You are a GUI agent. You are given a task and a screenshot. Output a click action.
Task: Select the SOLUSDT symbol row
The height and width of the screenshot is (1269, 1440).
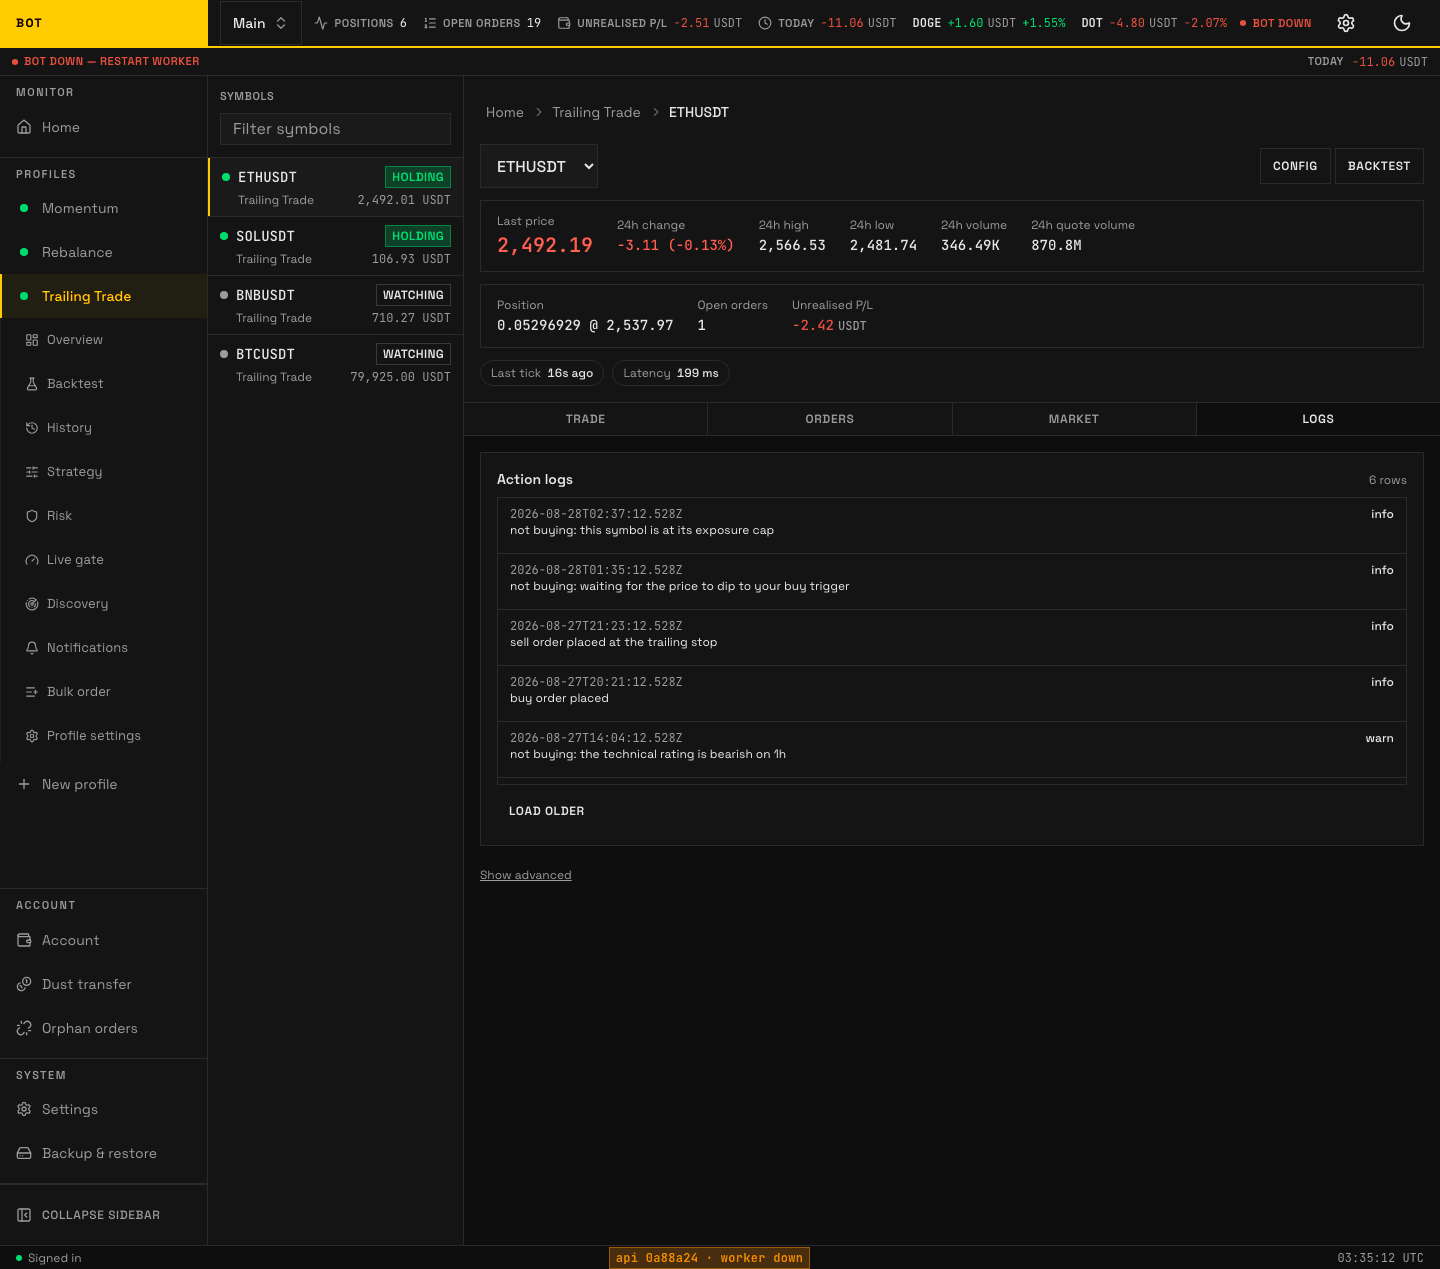[336, 246]
